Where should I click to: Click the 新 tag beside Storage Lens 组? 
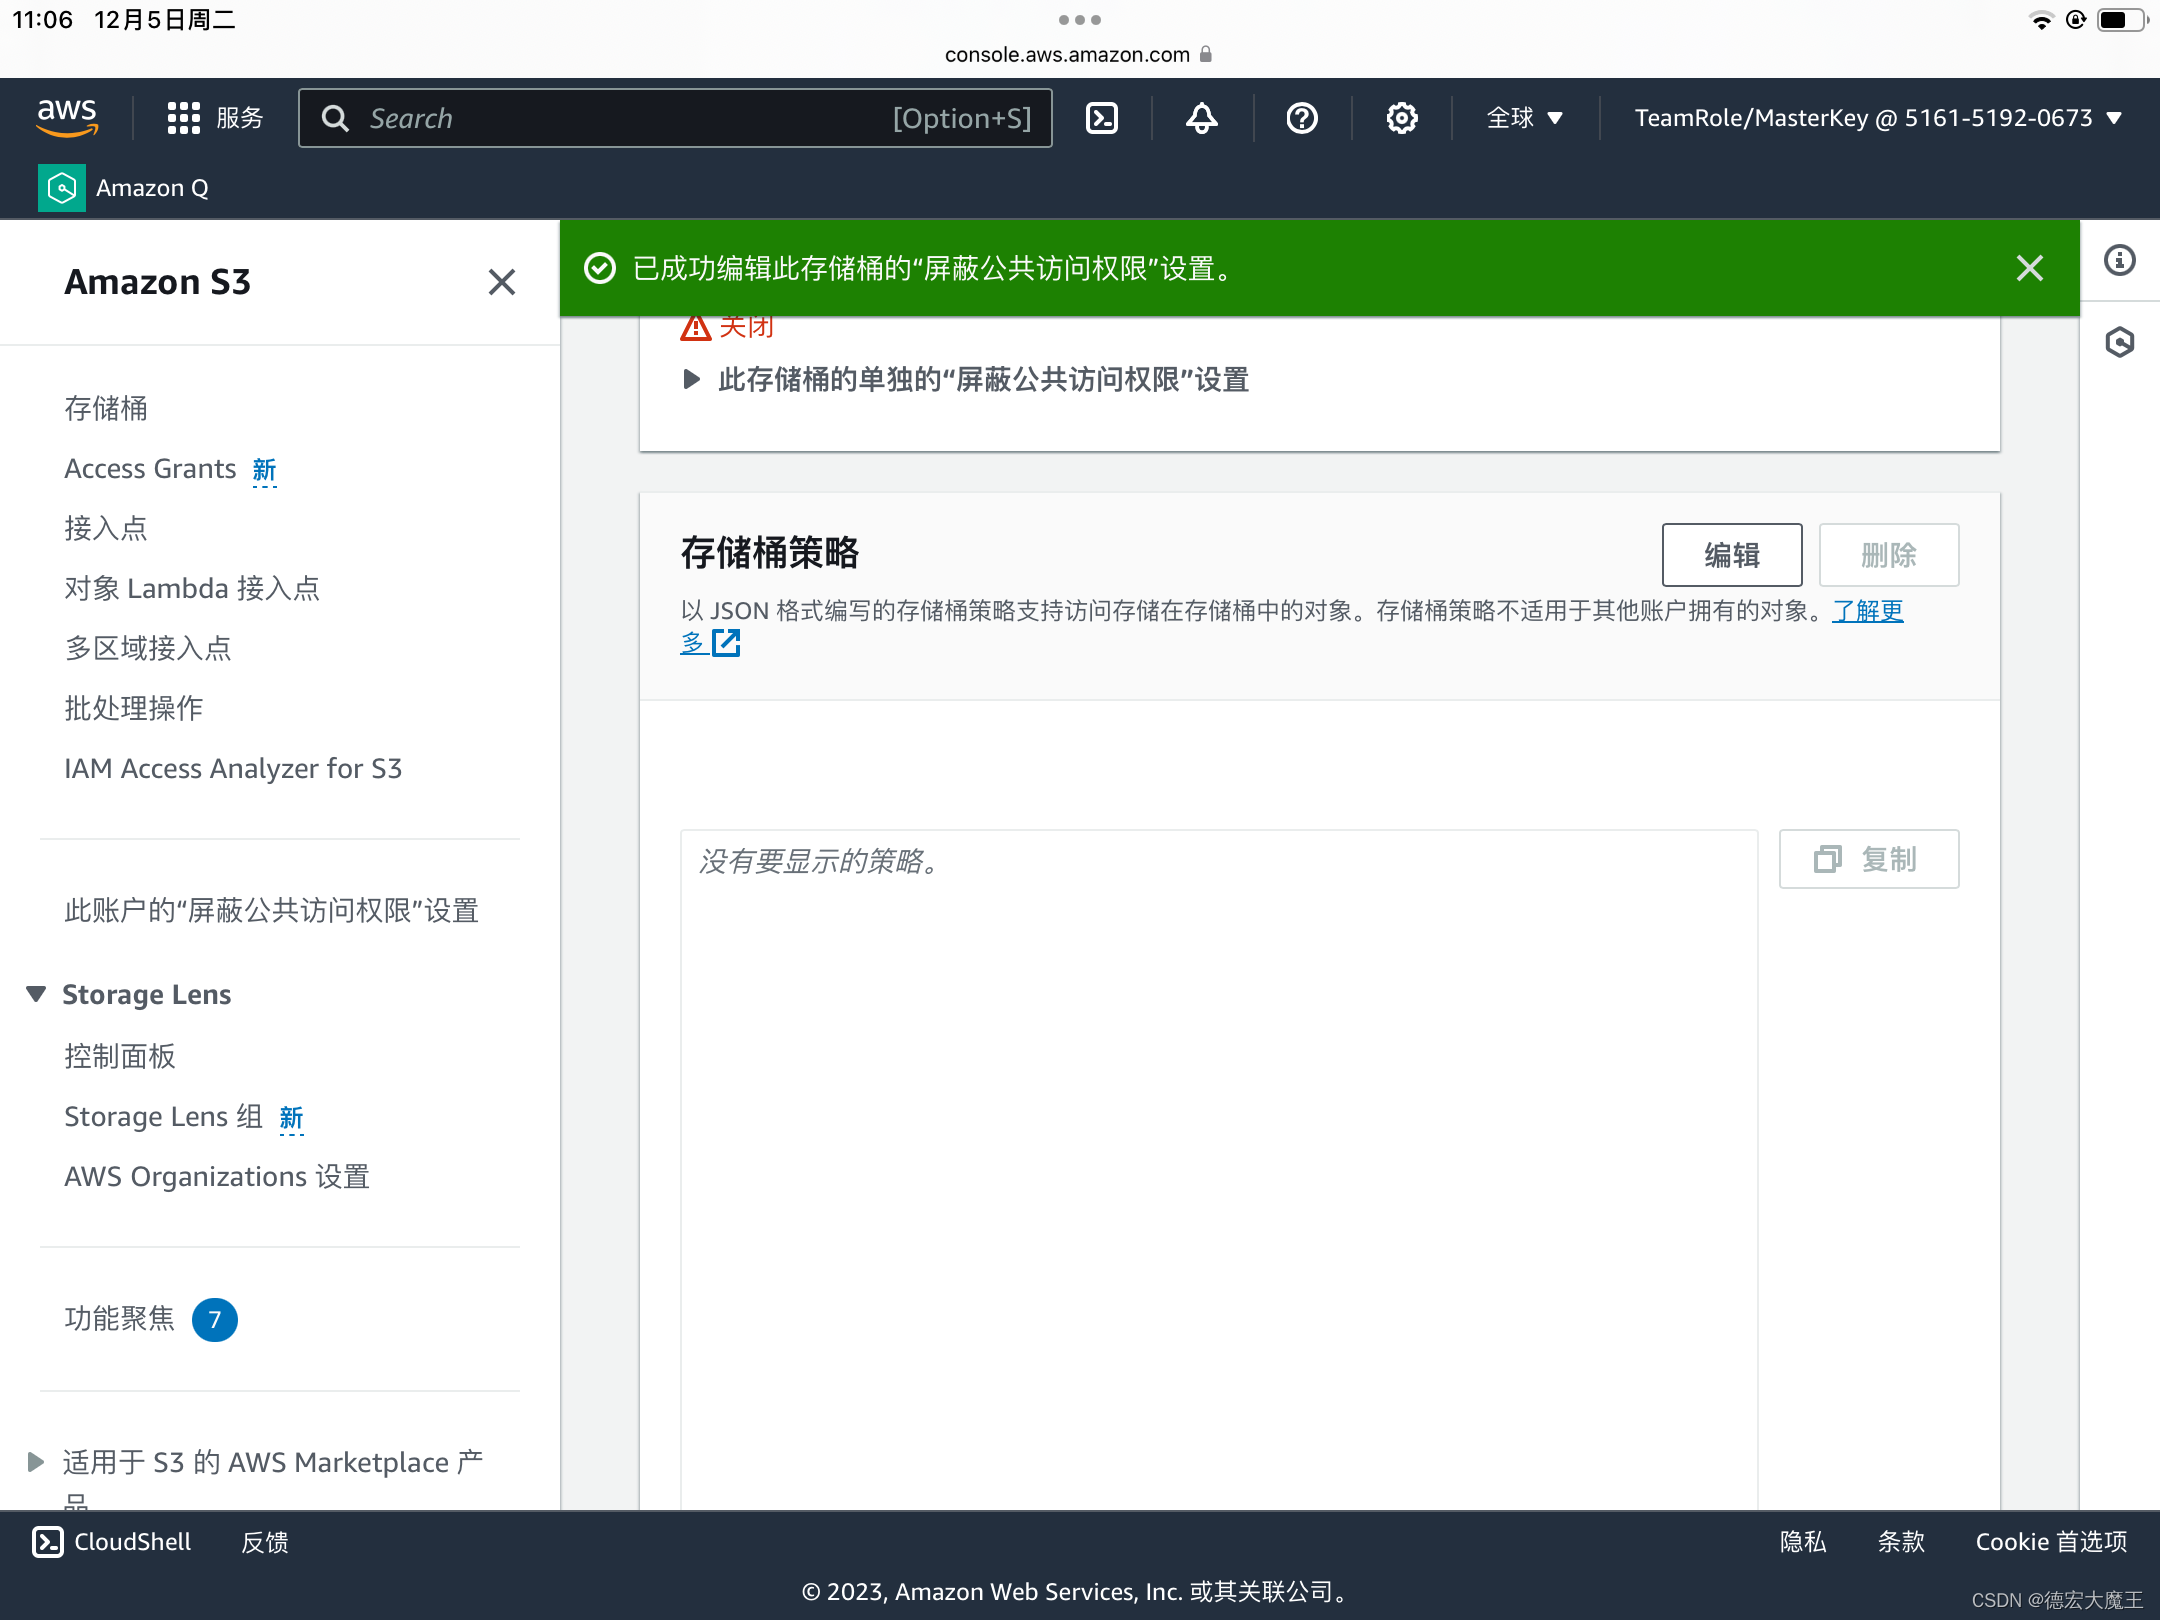click(x=291, y=1118)
